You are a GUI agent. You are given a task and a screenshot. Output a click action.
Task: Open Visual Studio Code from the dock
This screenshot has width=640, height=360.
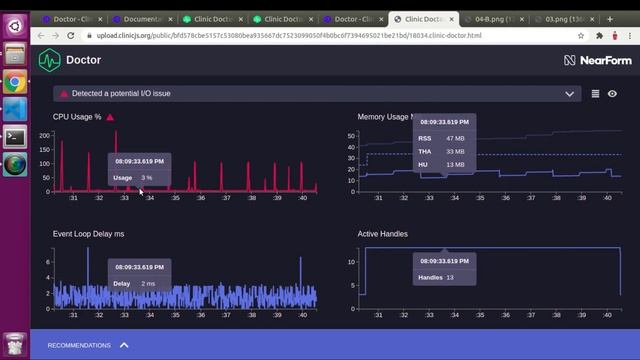tap(15, 109)
